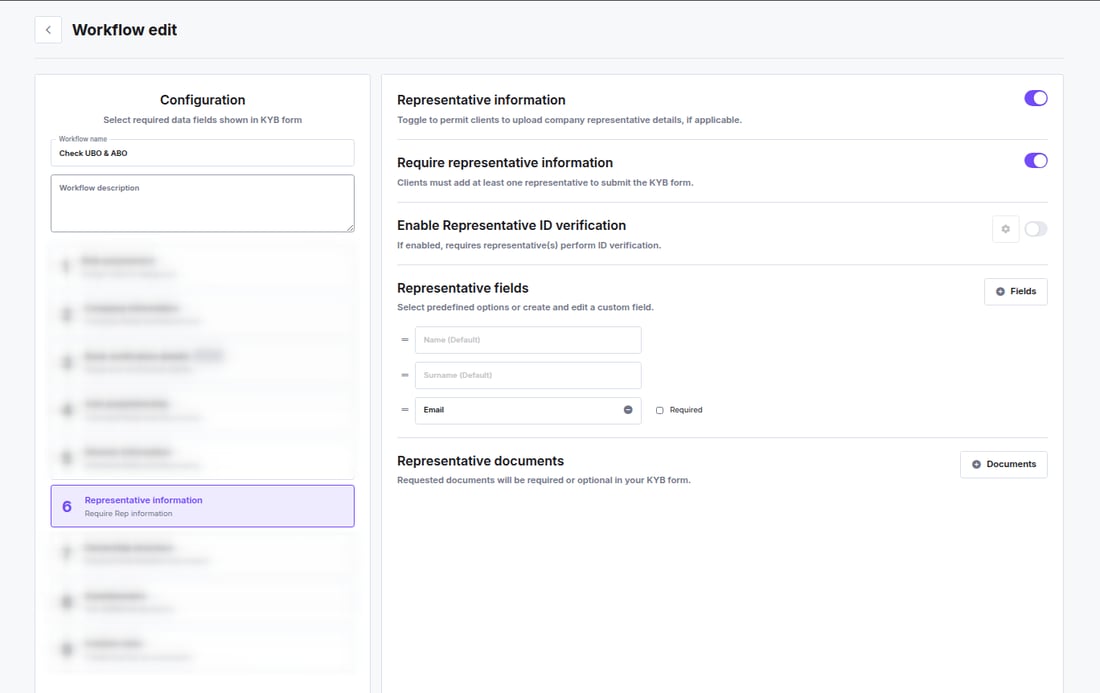Remove the Email field with minus icon
This screenshot has height=693, width=1100.
click(x=628, y=410)
